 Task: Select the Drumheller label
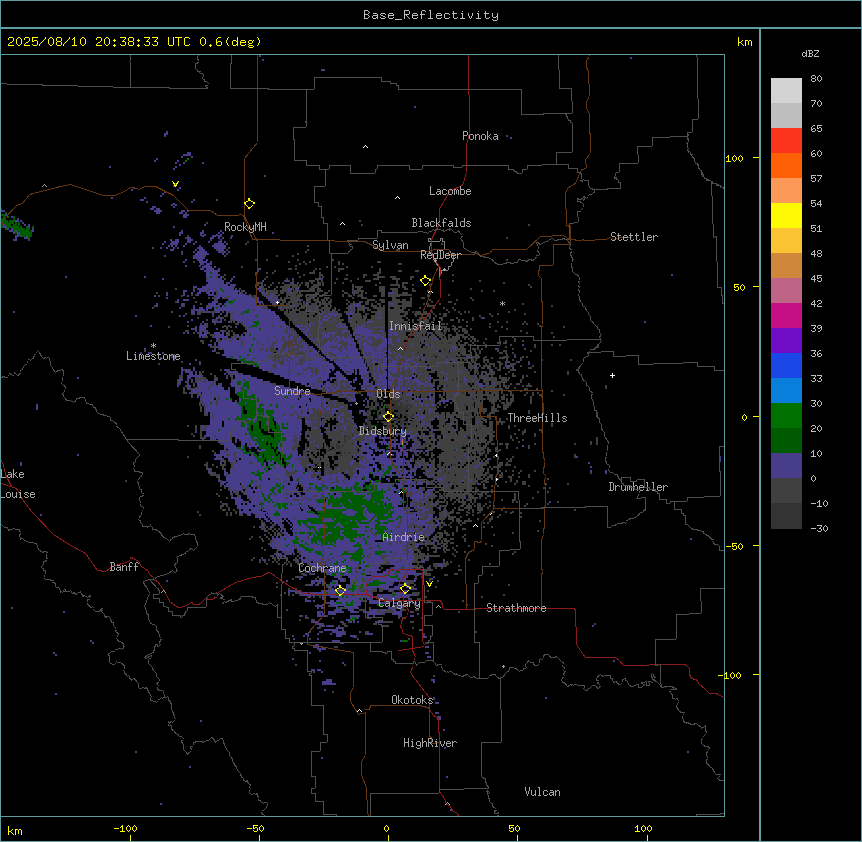coord(638,487)
